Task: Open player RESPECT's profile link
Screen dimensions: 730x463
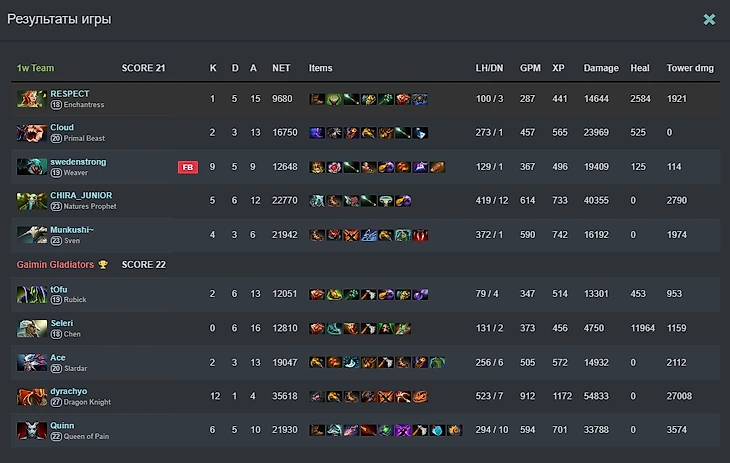Action: pyautogui.click(x=70, y=94)
